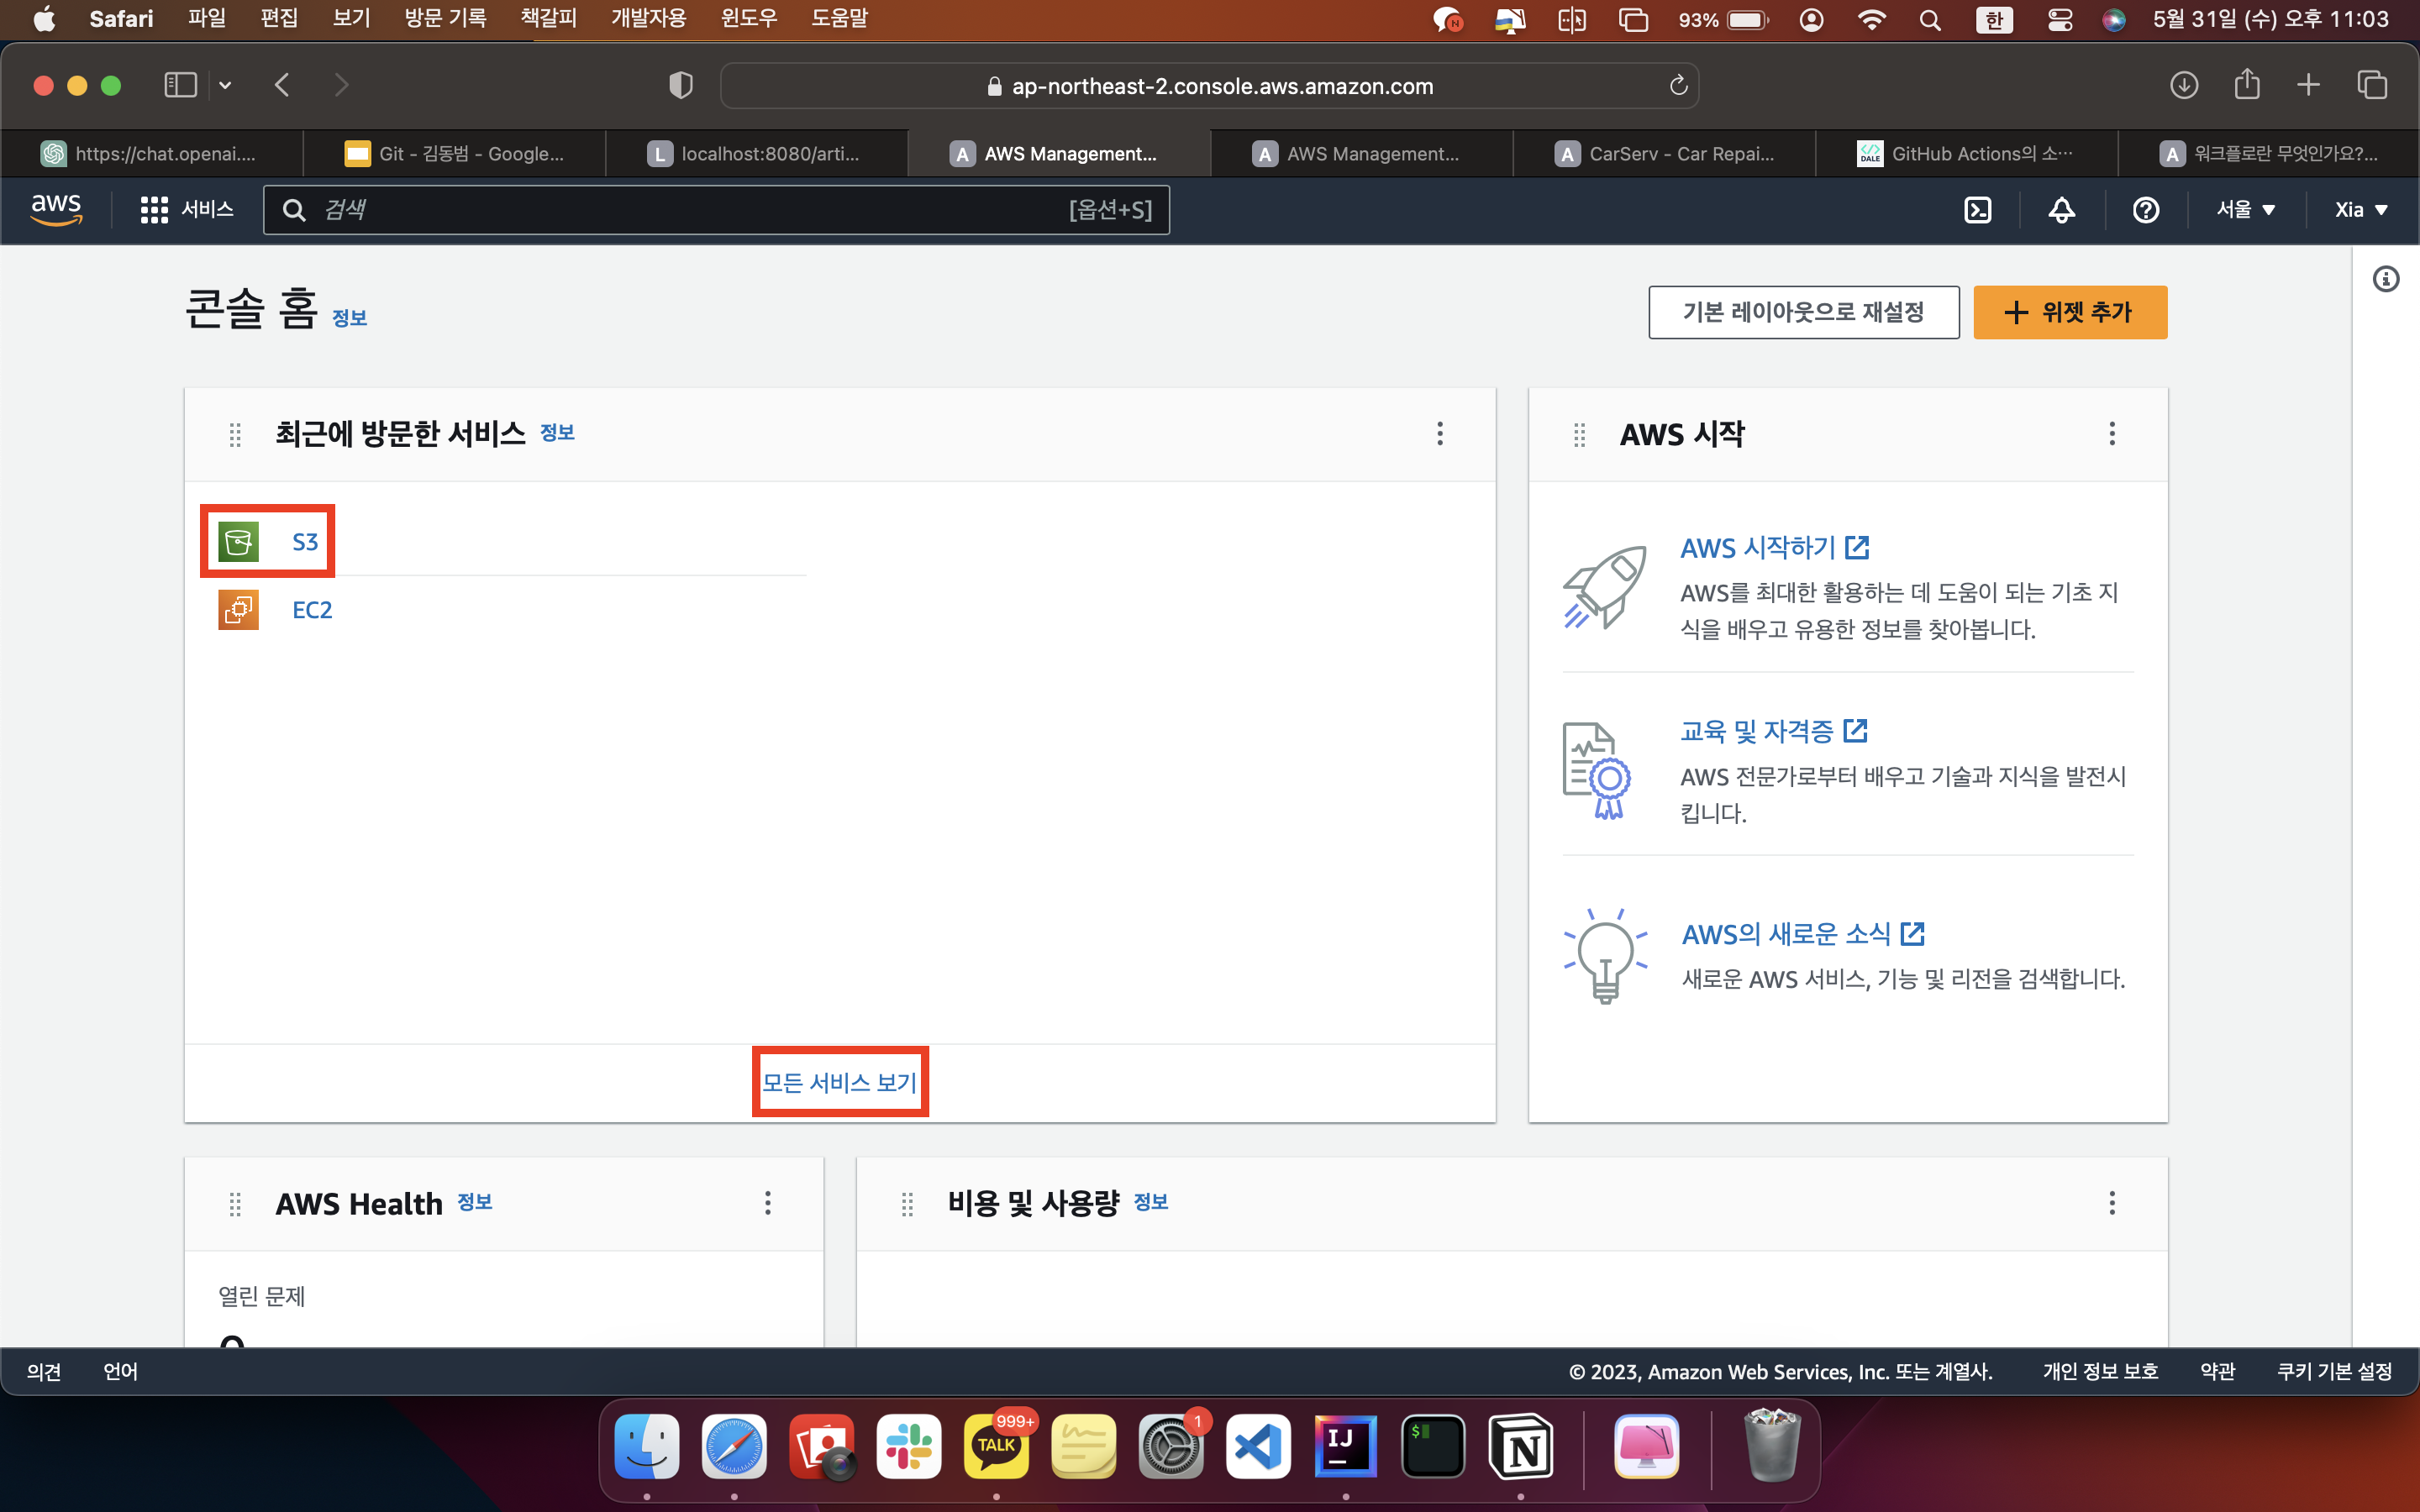Click Safari page reload icon
This screenshot has height=1512, width=2420.
tap(1678, 86)
